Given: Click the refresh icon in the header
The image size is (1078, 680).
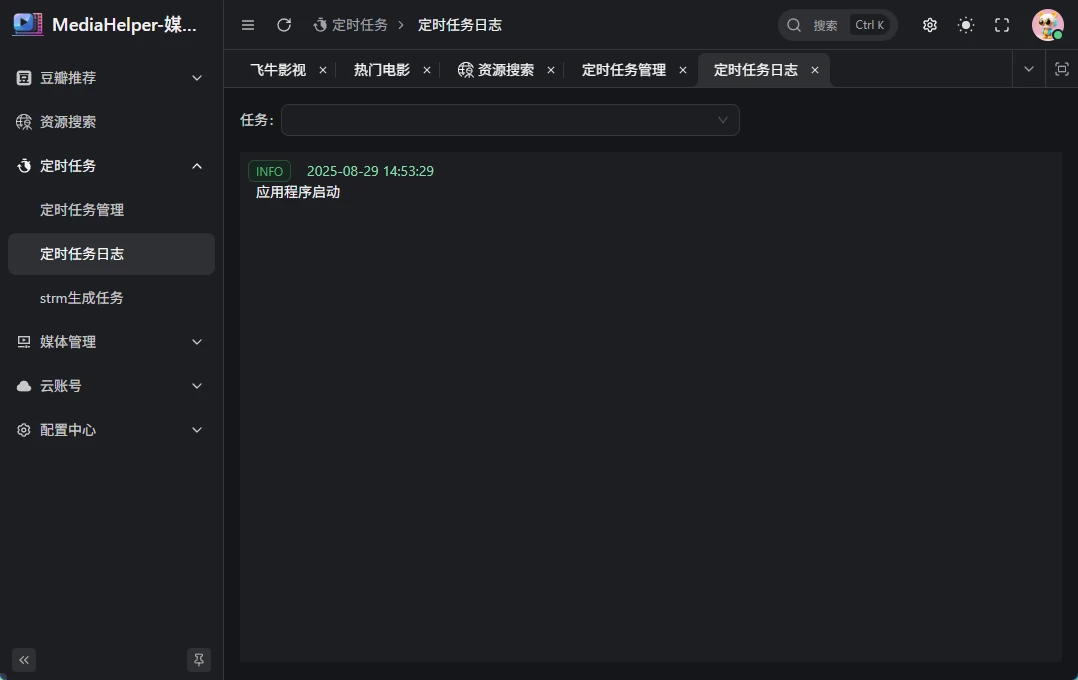Looking at the screenshot, I should click(284, 25).
